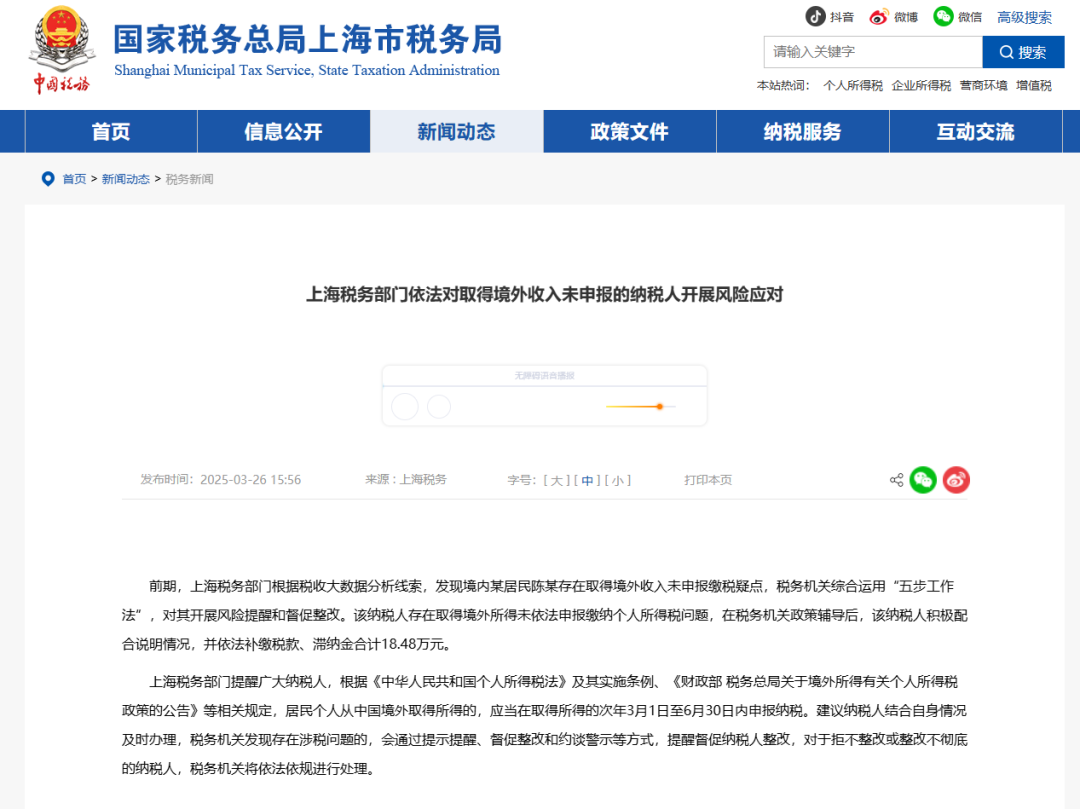Image resolution: width=1080 pixels, height=809 pixels.
Task: Share article via red Weibo button
Action: click(956, 480)
